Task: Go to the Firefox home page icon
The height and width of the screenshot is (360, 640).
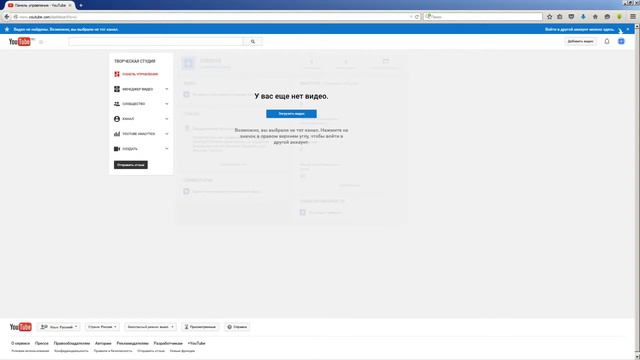Action: (595, 17)
